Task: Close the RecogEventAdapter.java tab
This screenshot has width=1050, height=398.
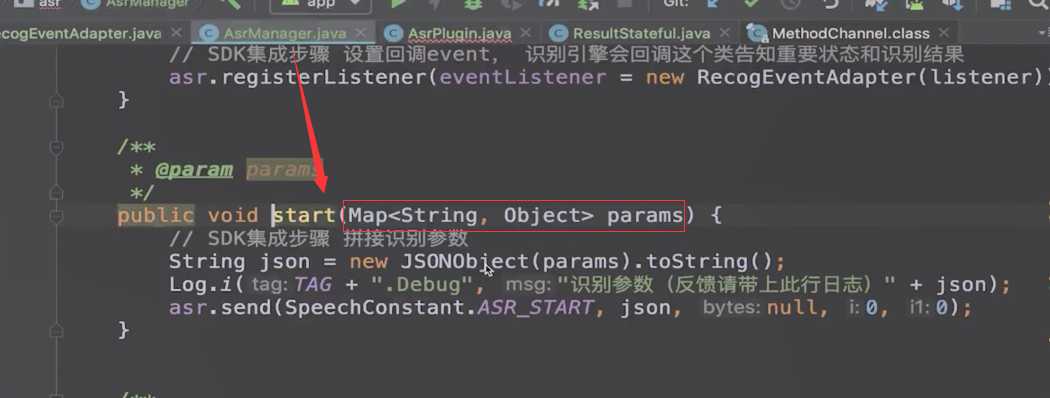Action: point(176,32)
